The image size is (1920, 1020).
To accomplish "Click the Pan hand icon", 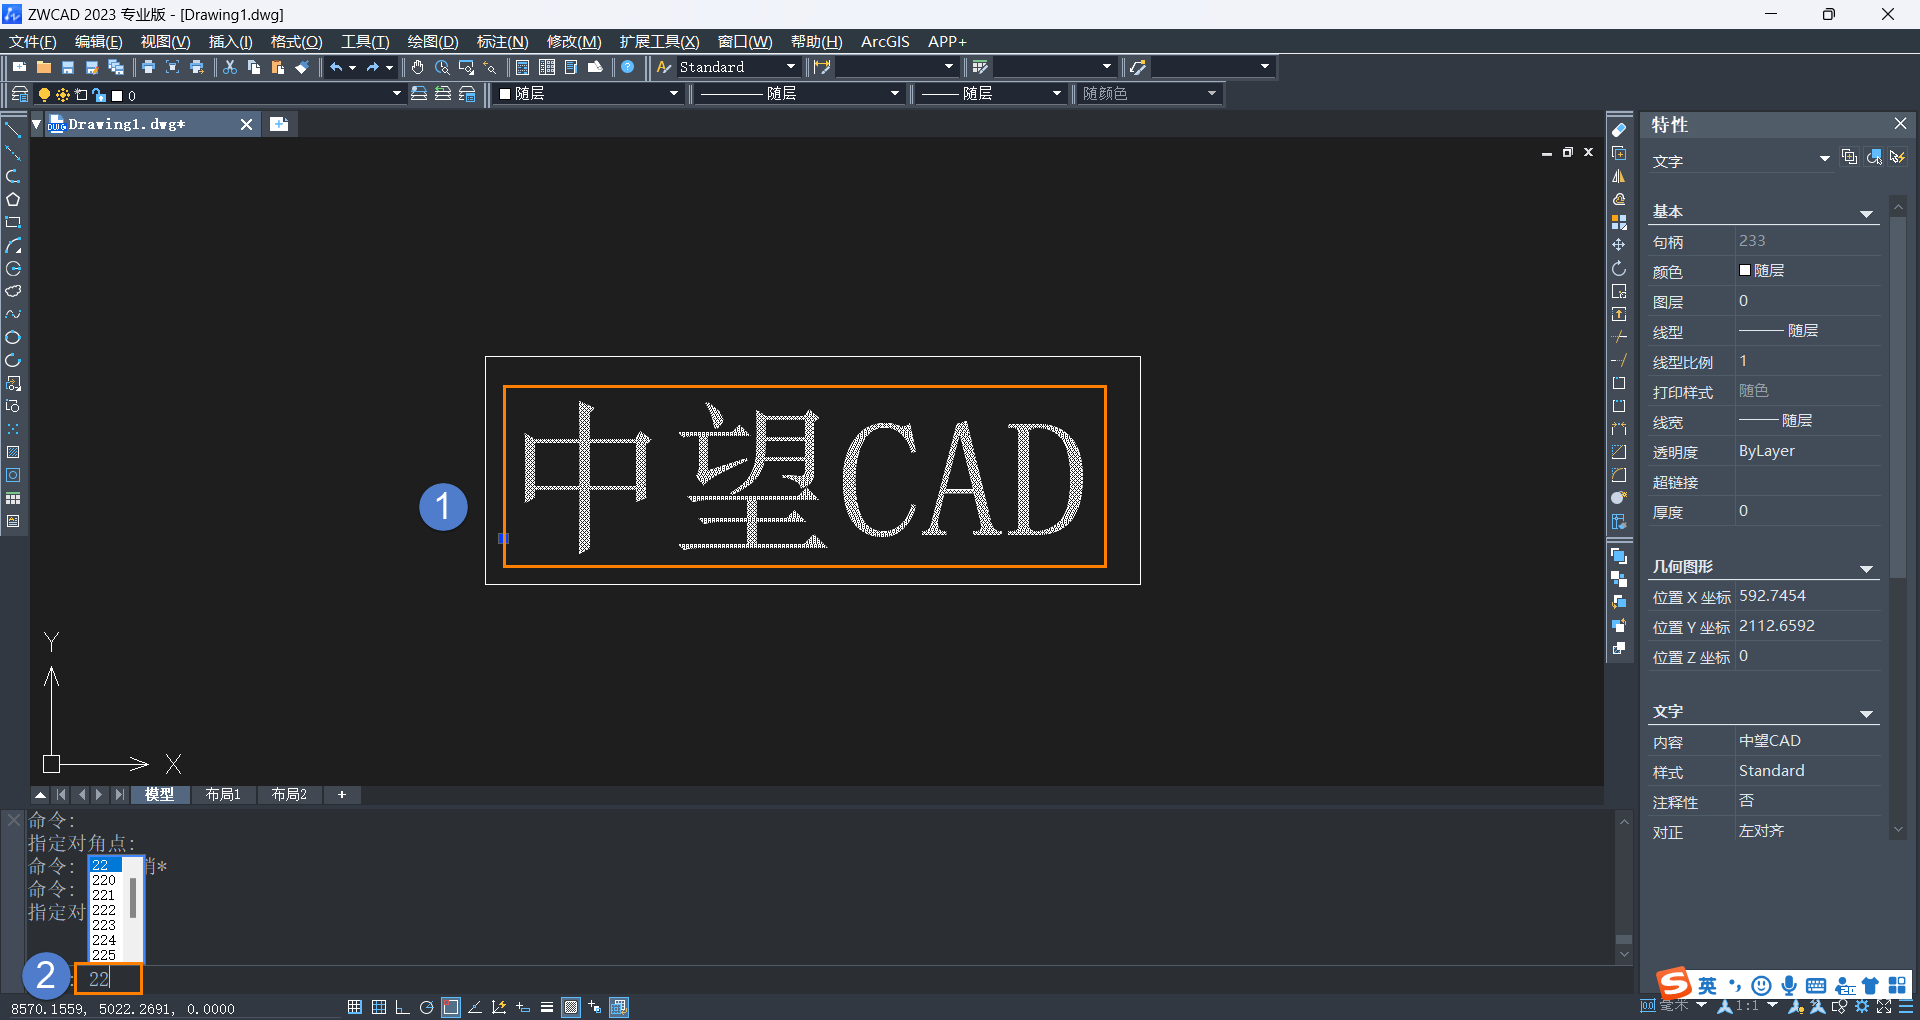I will [418, 67].
